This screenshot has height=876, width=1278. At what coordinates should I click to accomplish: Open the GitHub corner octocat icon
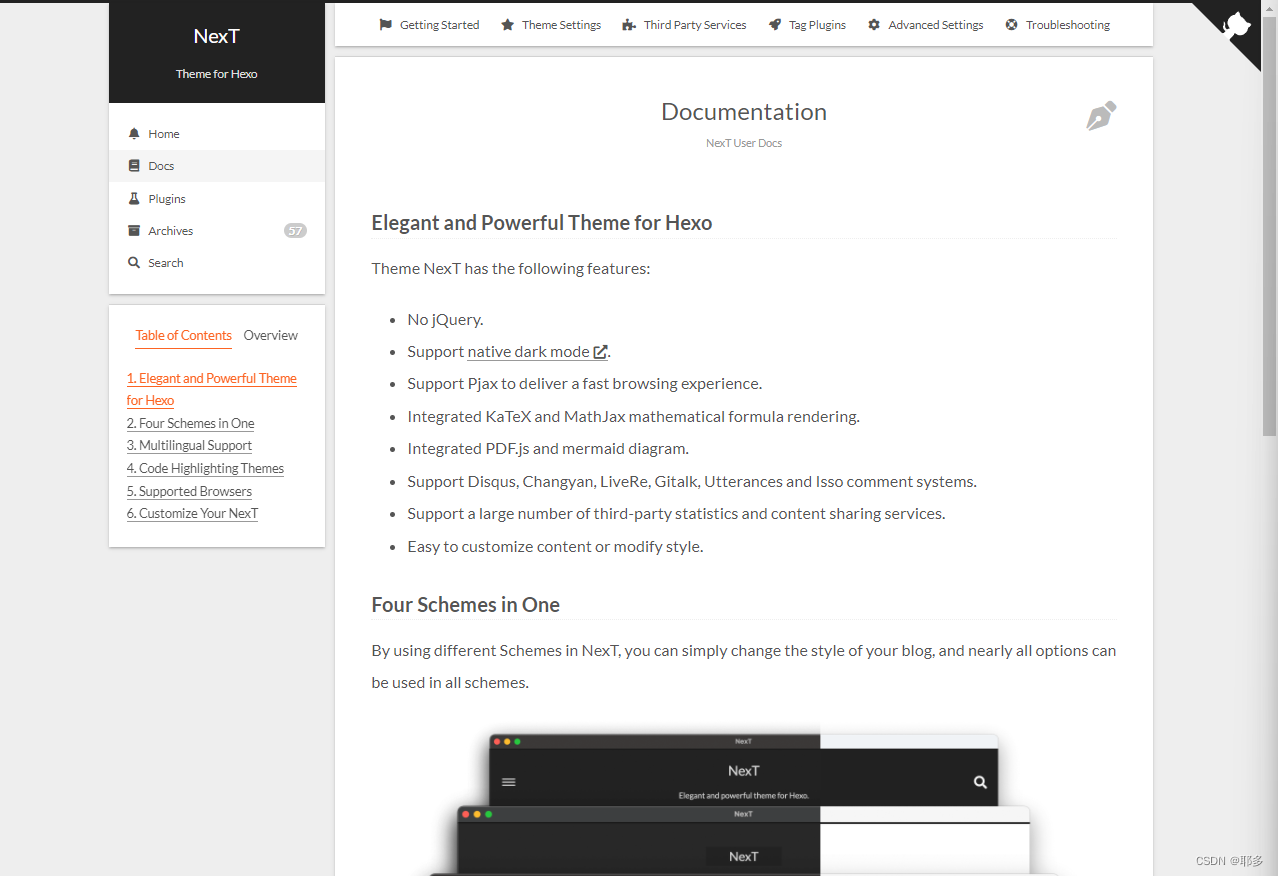click(x=1238, y=26)
